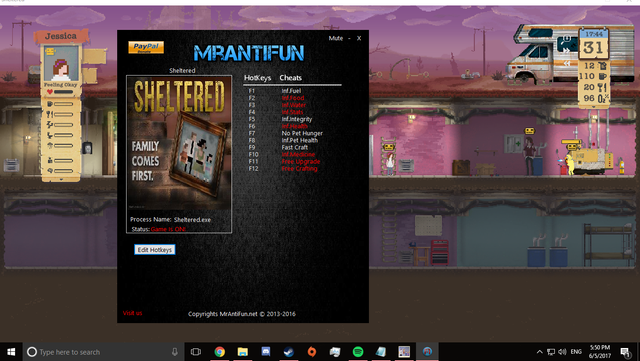Click the day 31 calendar
The image size is (640, 361).
593,48
